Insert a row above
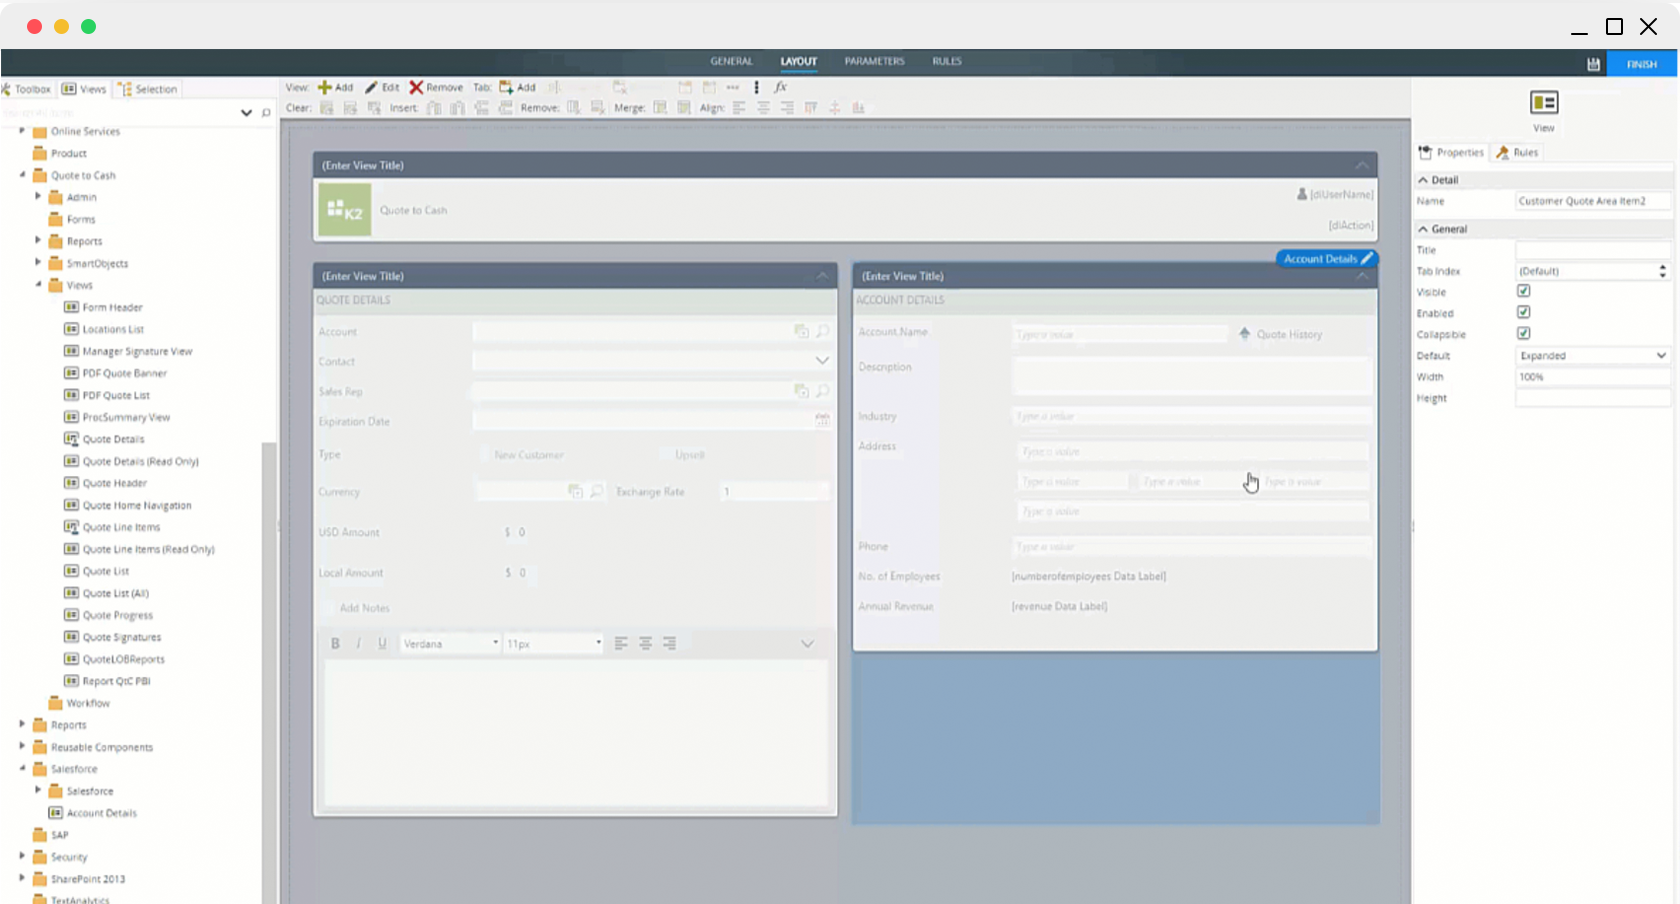The image size is (1680, 904). tap(481, 108)
